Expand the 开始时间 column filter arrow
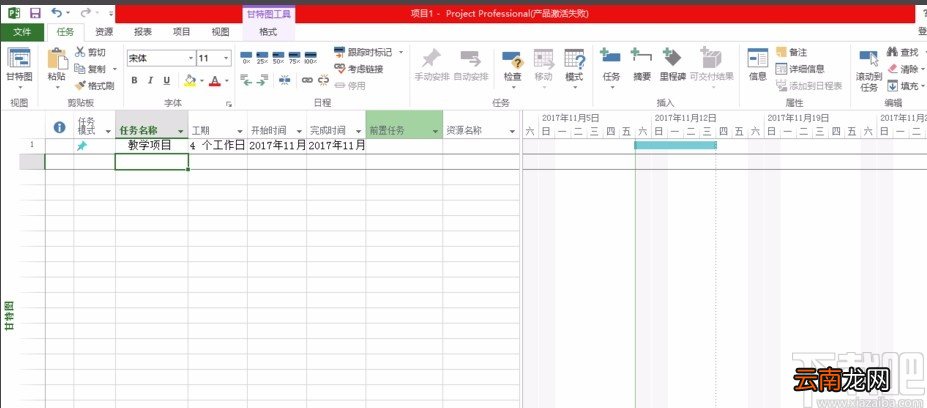 point(299,131)
